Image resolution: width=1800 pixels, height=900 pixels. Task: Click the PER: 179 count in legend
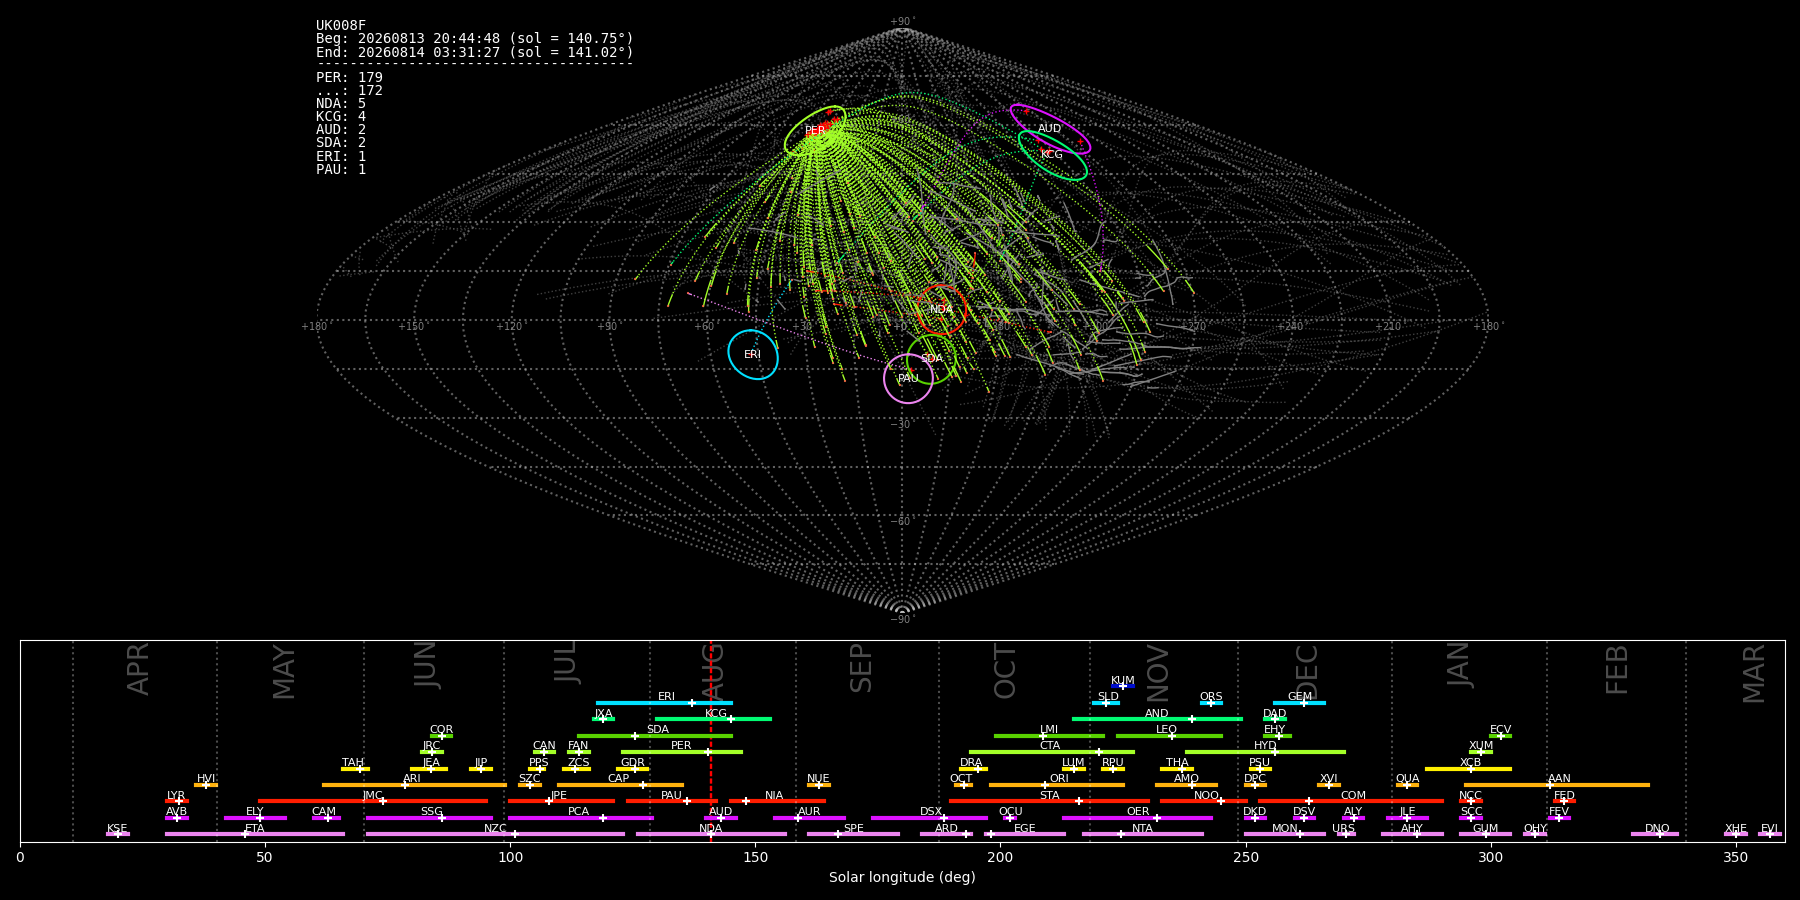(x=349, y=78)
